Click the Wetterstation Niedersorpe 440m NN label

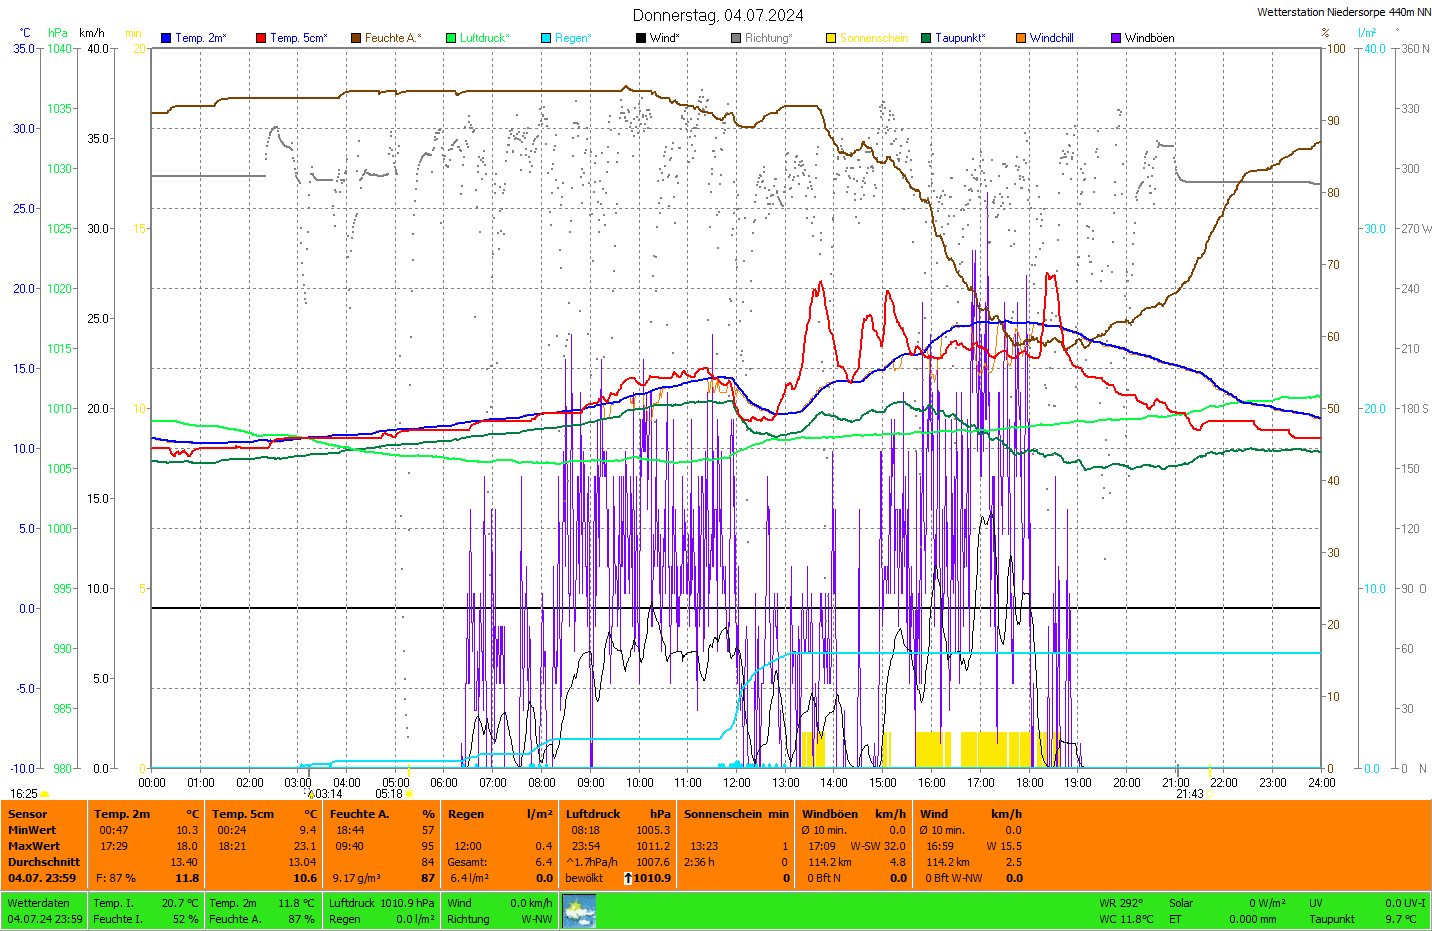1343,12
